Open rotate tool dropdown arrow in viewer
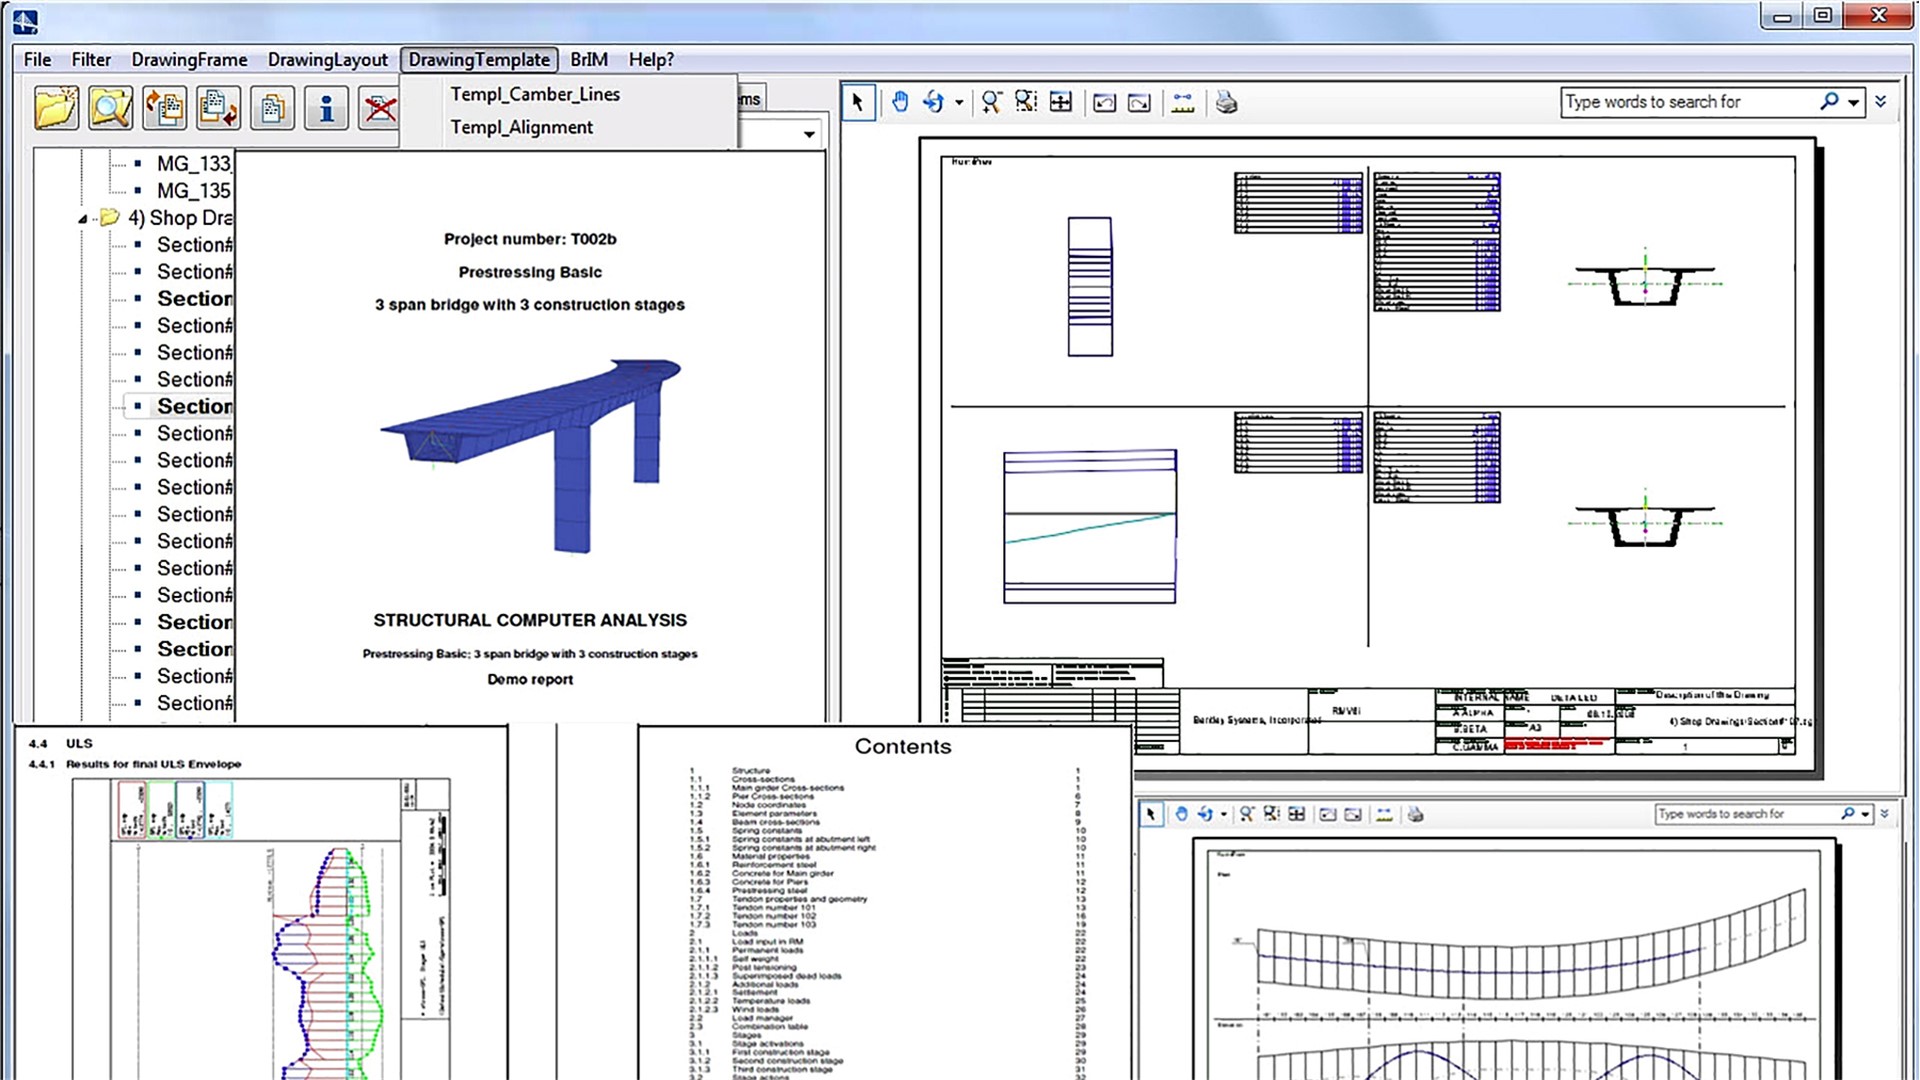This screenshot has height=1080, width=1920. coord(959,102)
